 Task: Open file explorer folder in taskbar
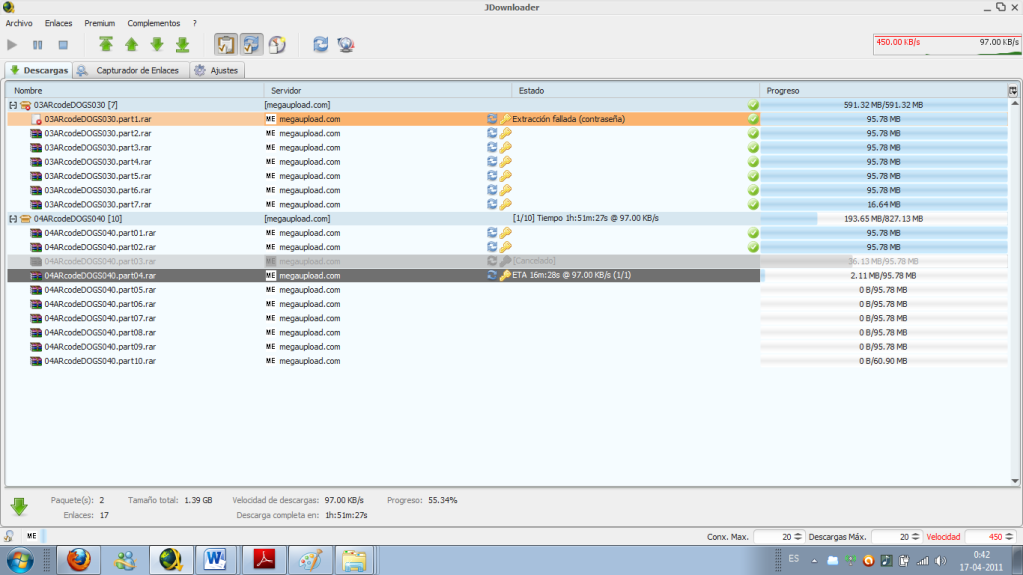pos(354,560)
